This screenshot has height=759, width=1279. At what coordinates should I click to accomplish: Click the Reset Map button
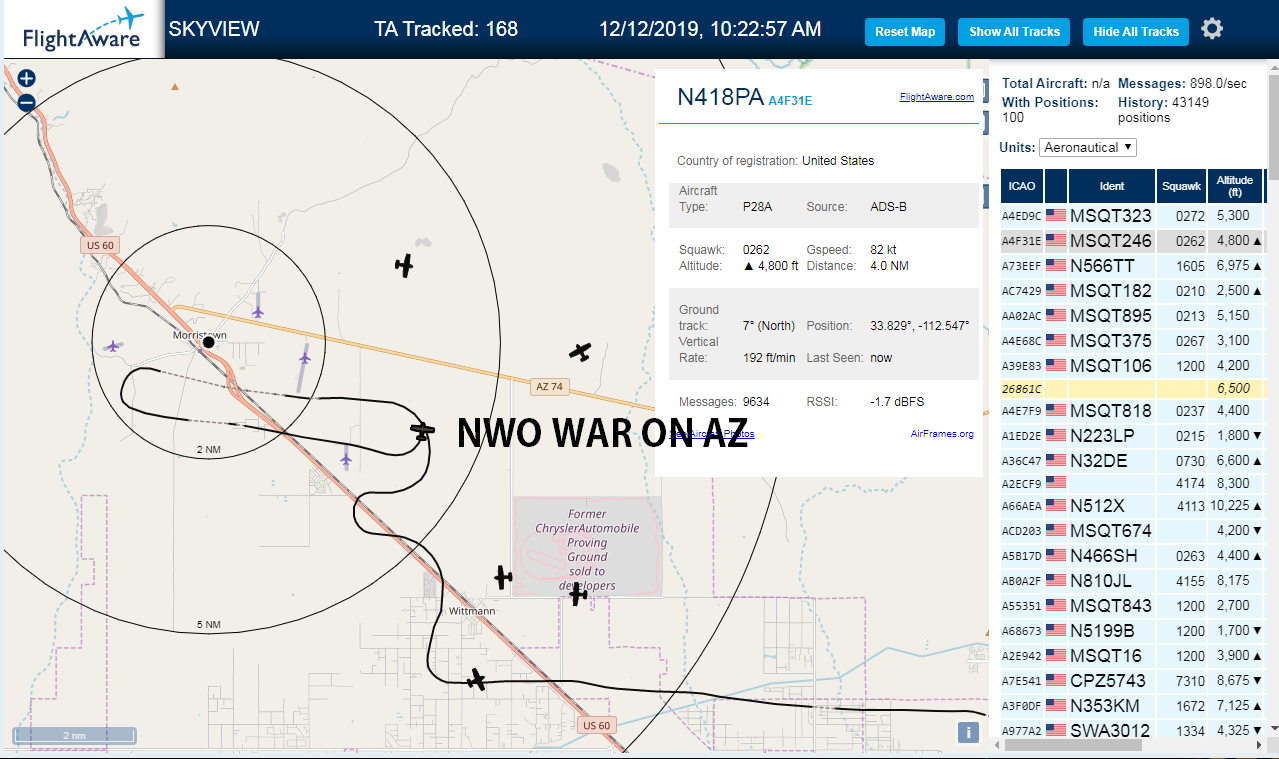pyautogui.click(x=905, y=32)
